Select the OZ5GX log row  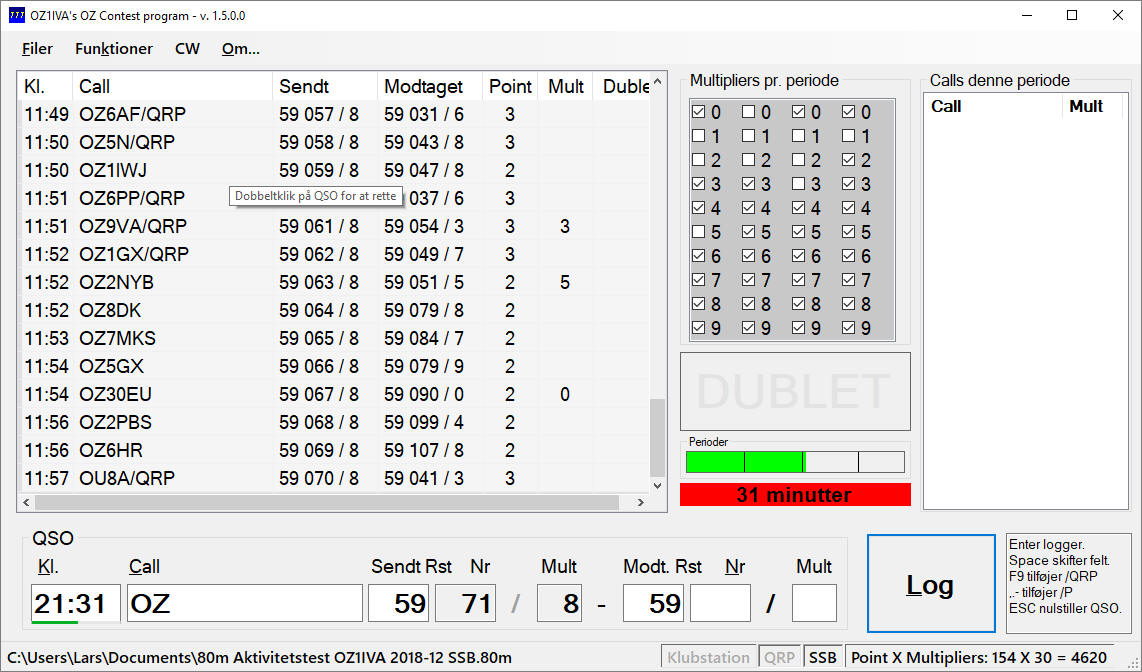click(334, 366)
